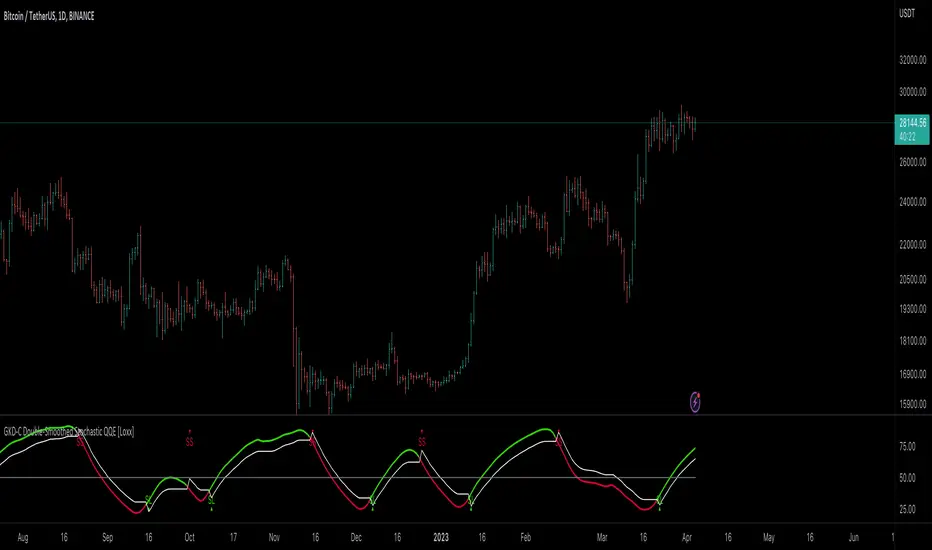Click the 25.00 indicator scale level
Image resolution: width=932 pixels, height=550 pixels.
907,509
